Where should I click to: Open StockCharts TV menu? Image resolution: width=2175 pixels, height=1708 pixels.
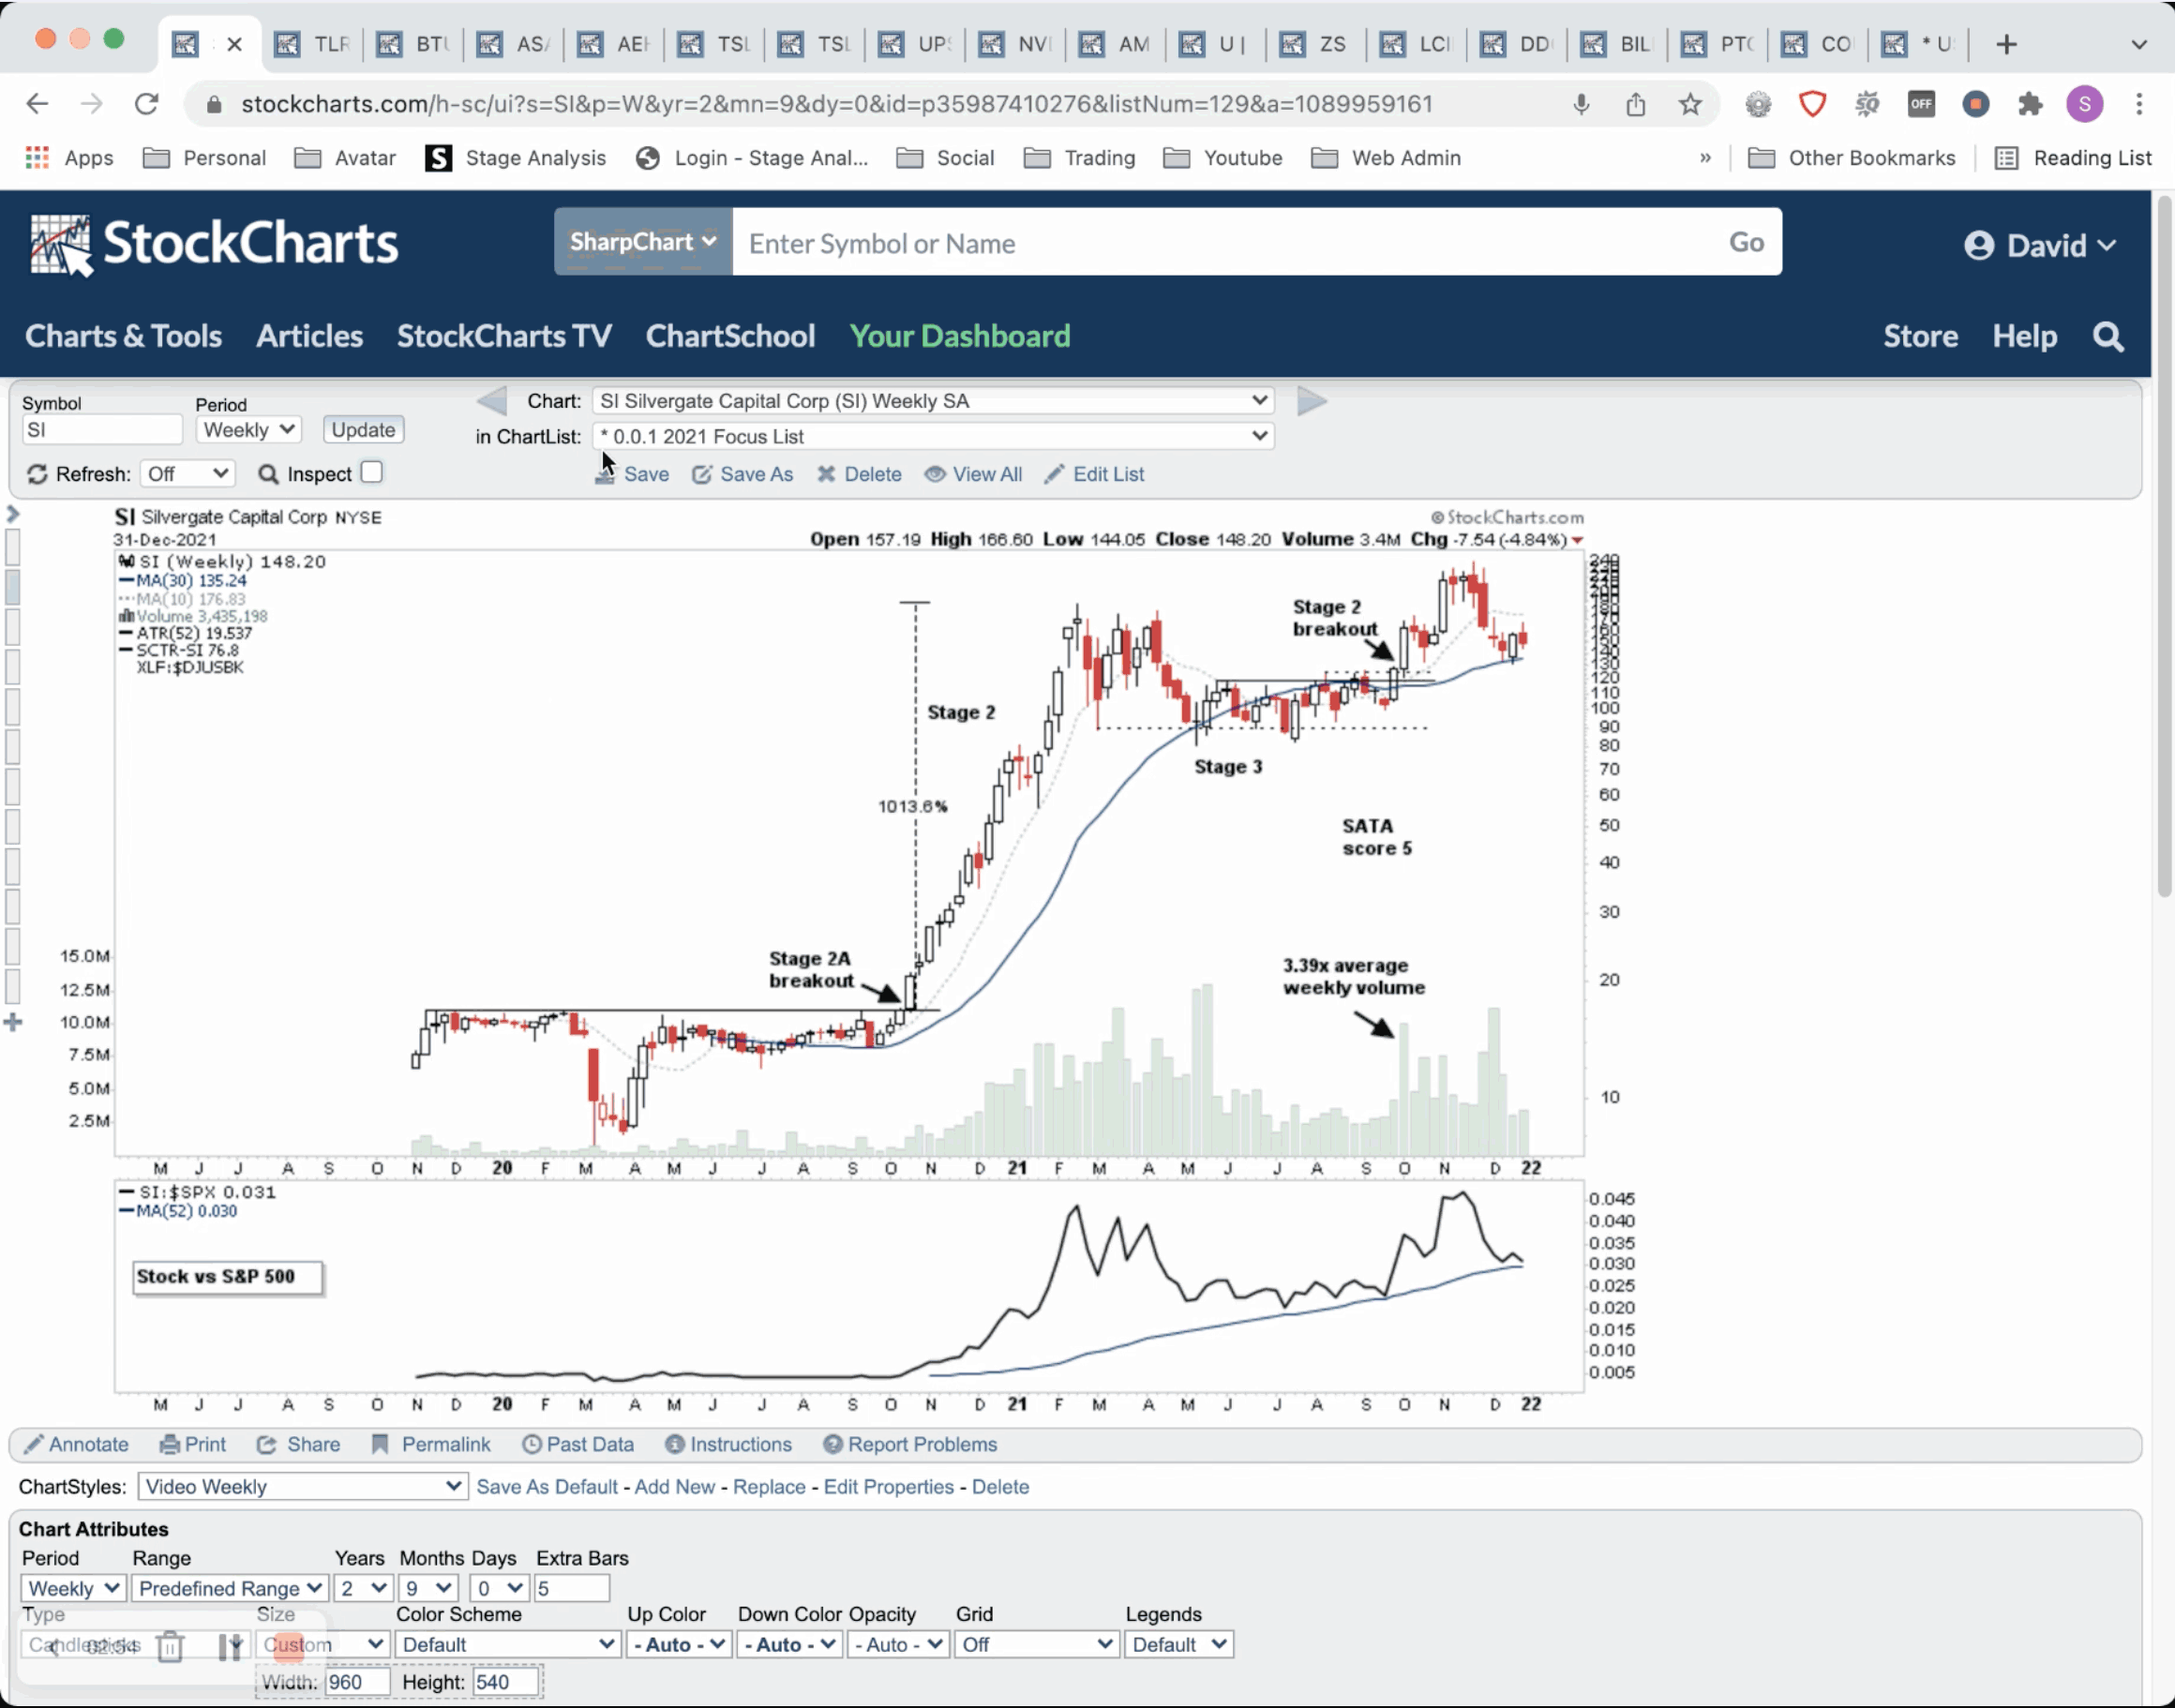504,337
